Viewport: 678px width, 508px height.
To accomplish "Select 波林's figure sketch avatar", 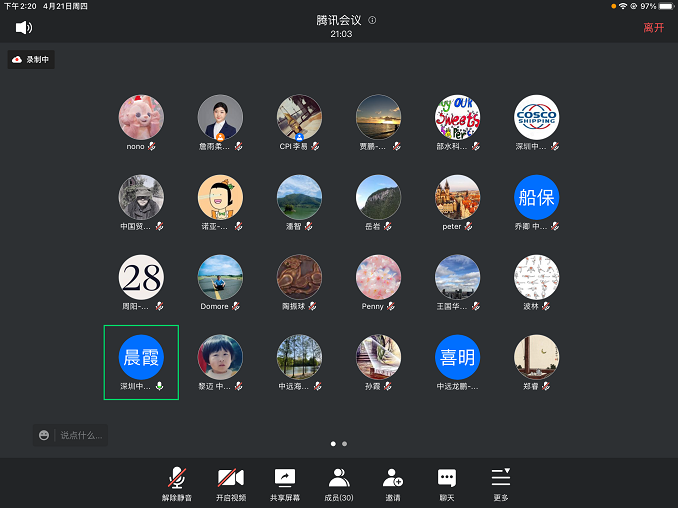I will 537,277.
